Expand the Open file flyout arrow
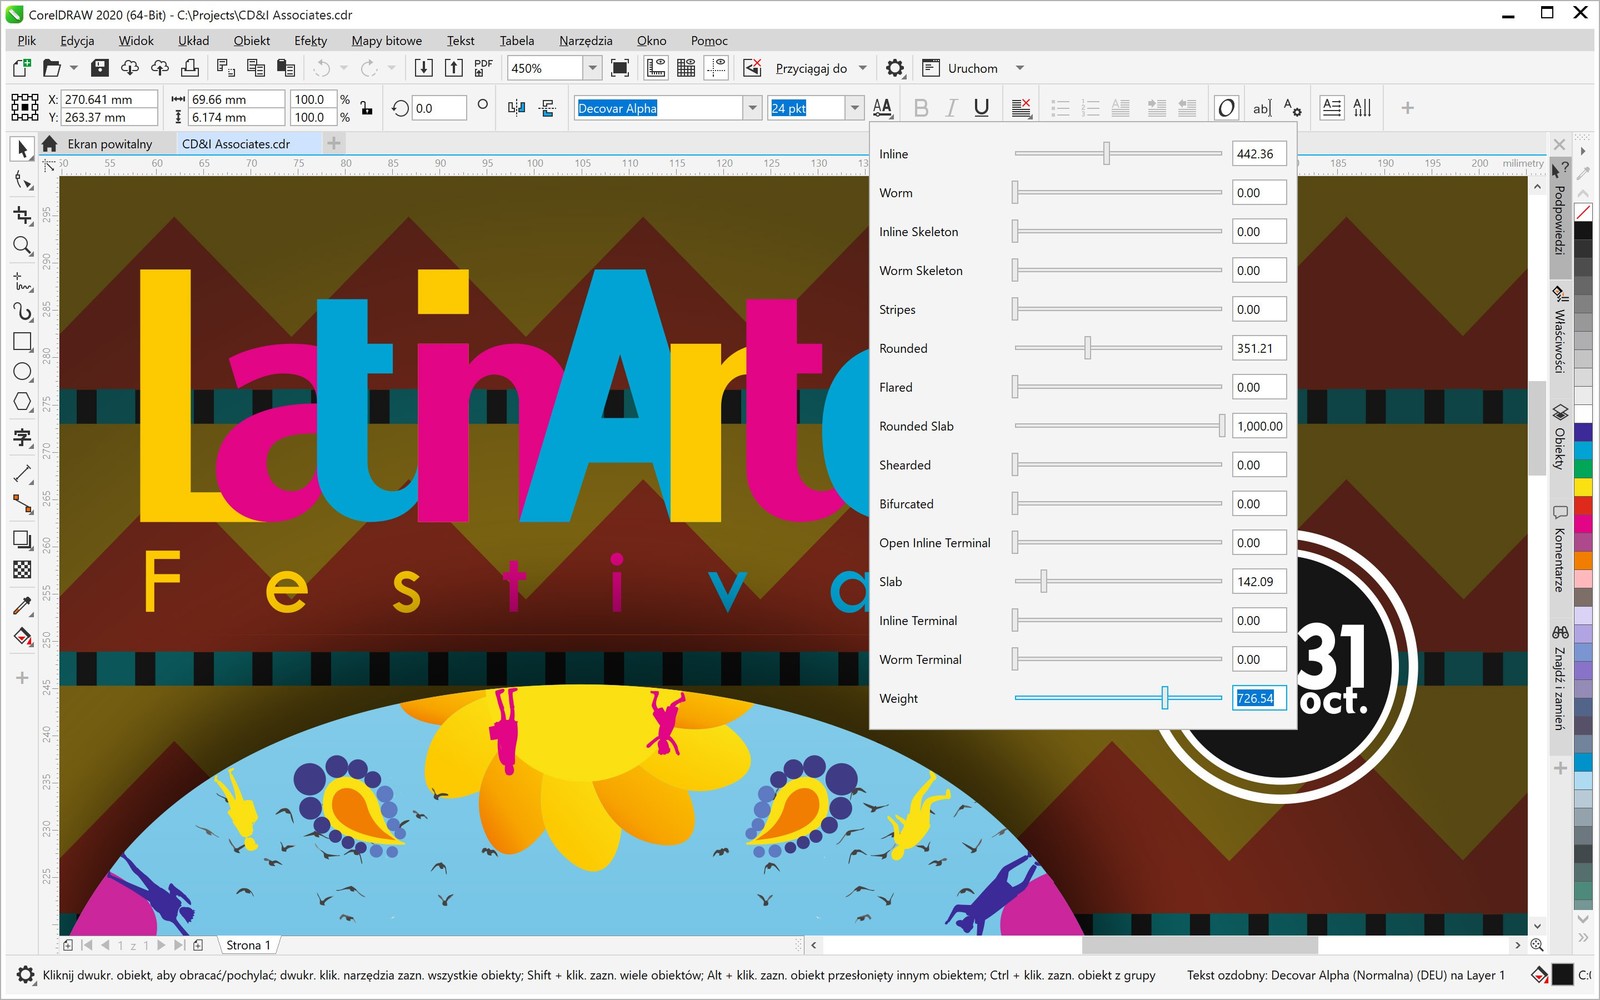This screenshot has width=1600, height=1000. [73, 68]
